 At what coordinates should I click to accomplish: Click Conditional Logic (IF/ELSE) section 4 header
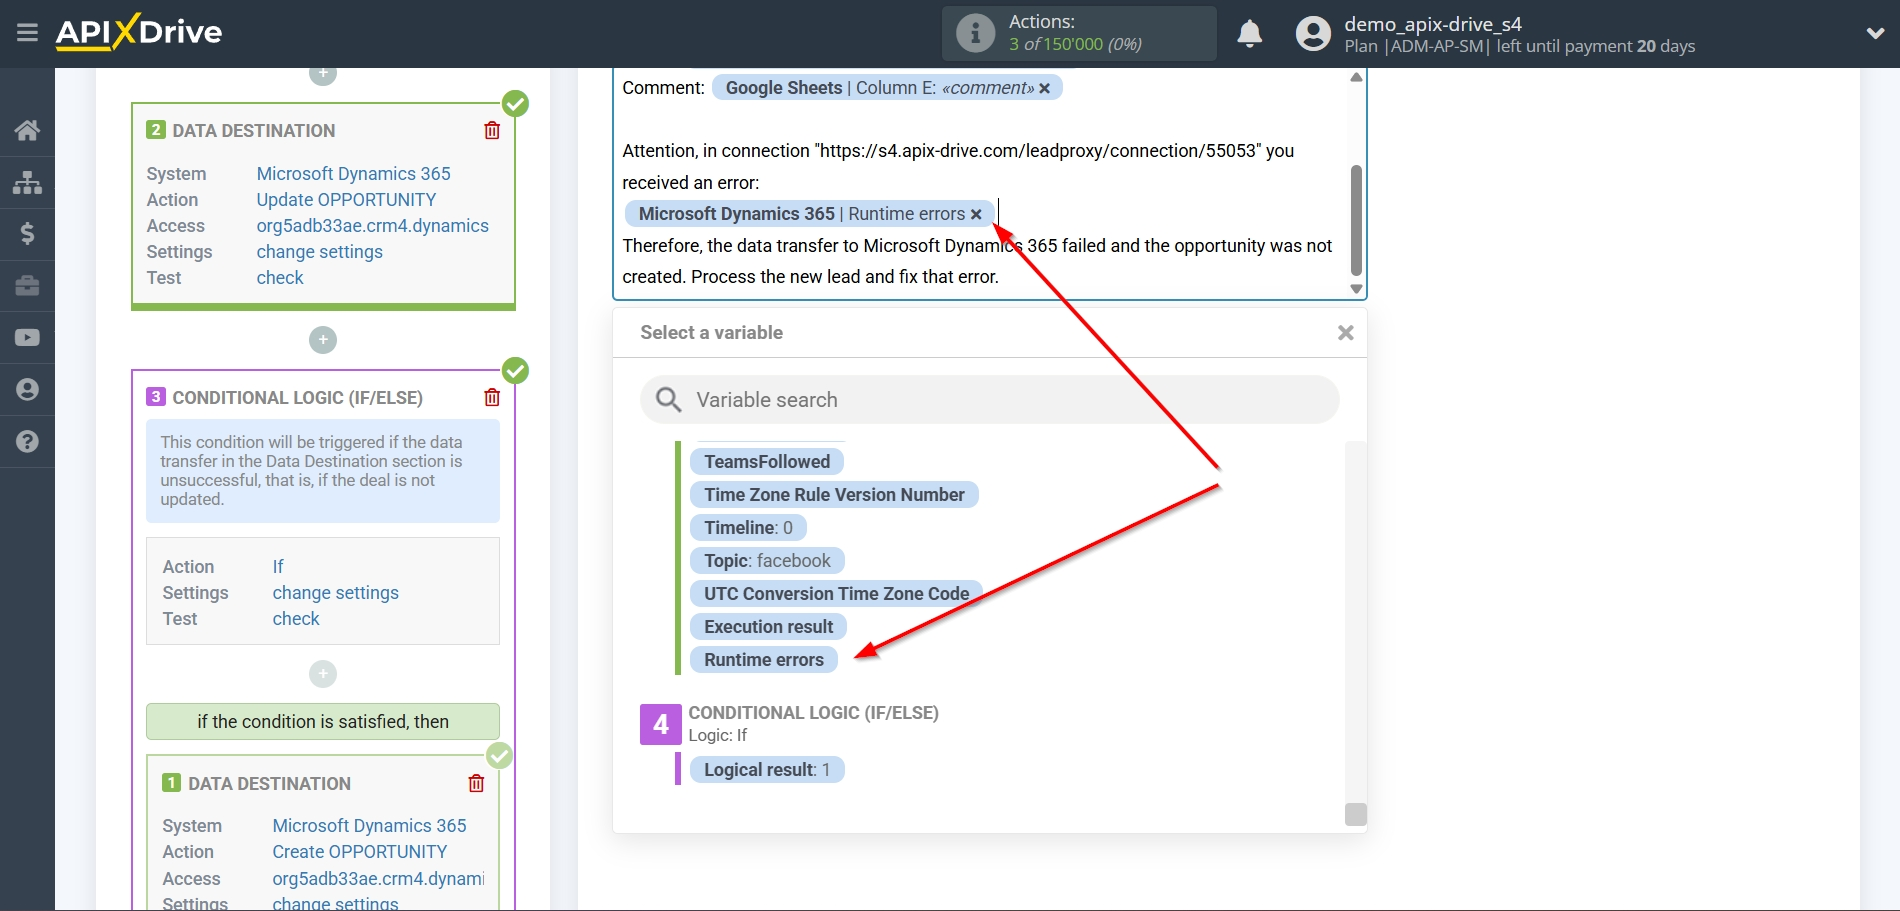point(813,713)
